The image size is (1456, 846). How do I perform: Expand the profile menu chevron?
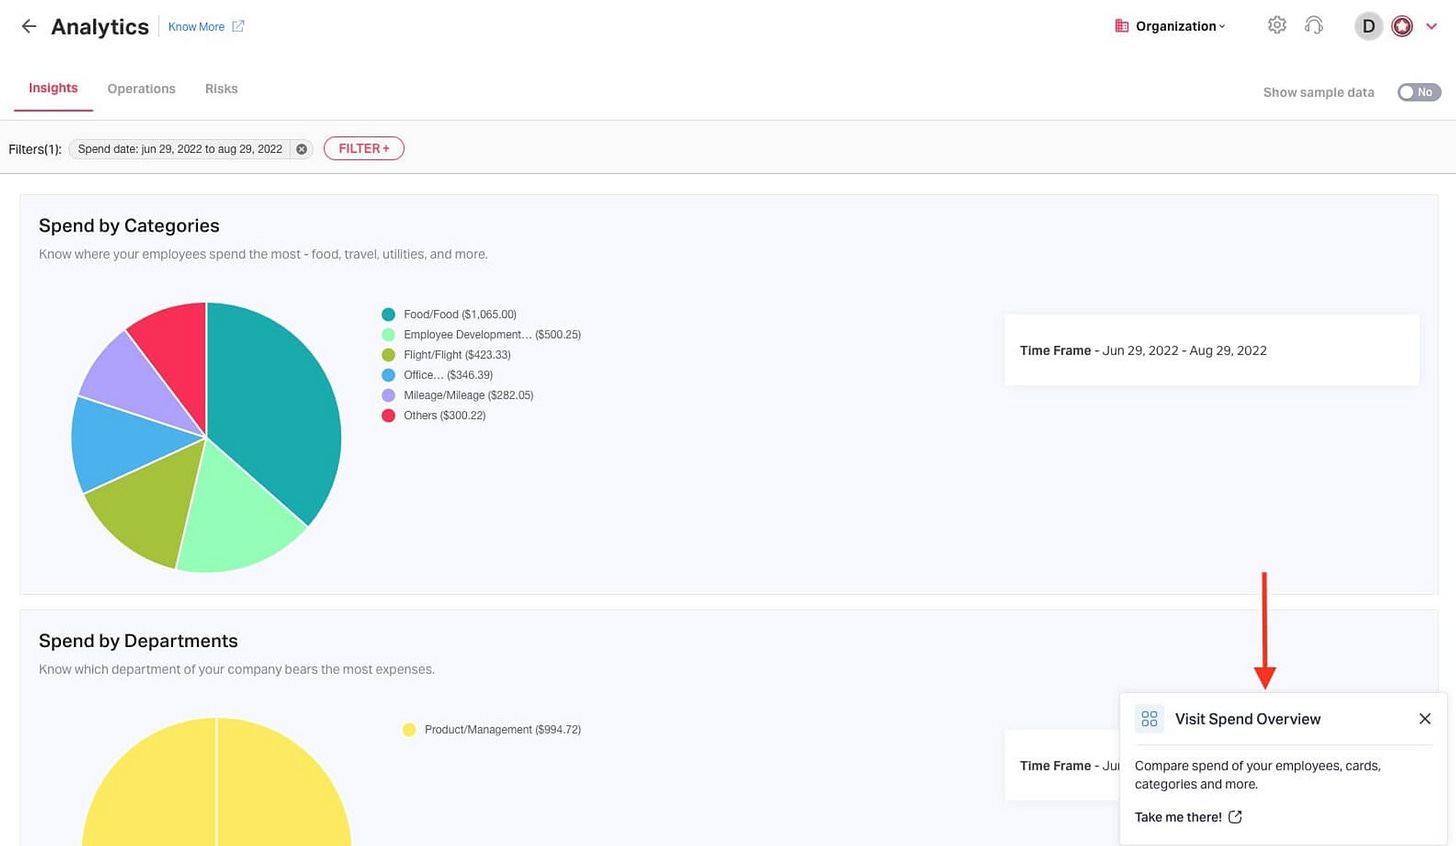coord(1431,27)
